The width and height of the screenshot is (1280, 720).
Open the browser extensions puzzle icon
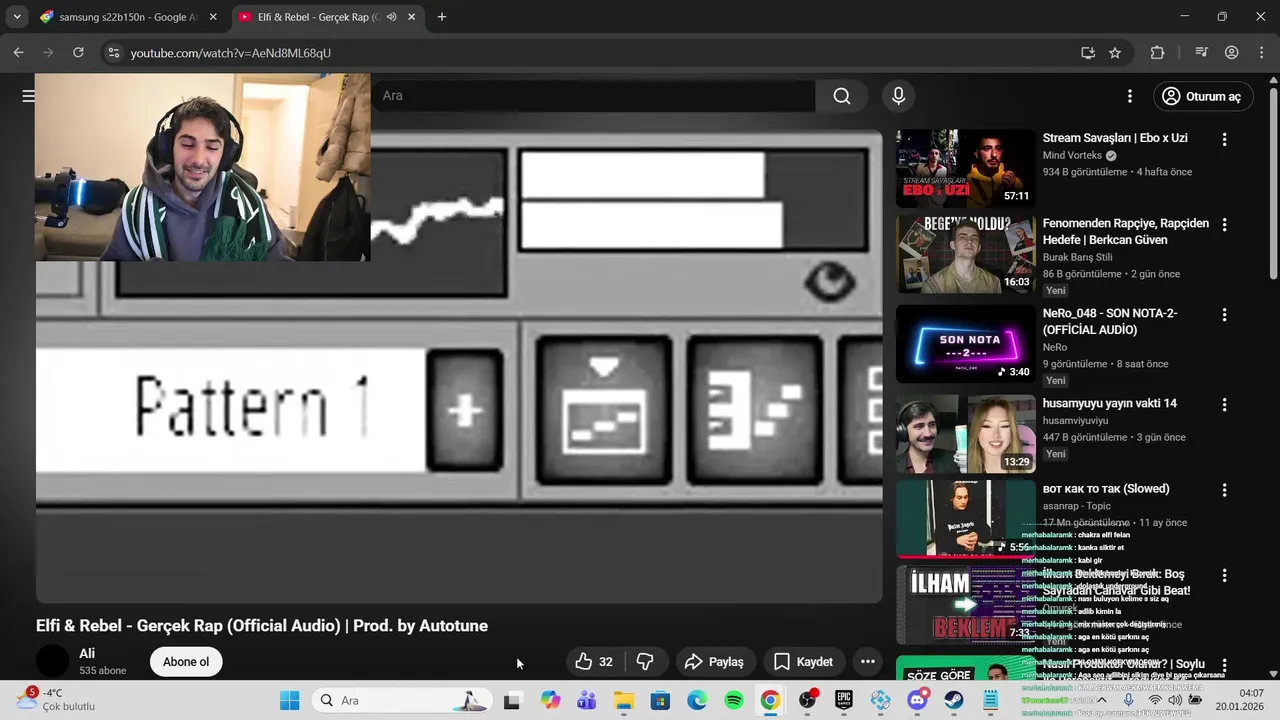click(1158, 53)
